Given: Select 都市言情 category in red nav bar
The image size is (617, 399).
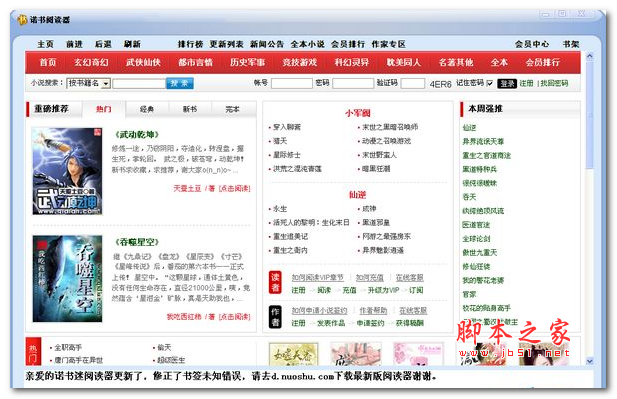Looking at the screenshot, I should tap(196, 63).
